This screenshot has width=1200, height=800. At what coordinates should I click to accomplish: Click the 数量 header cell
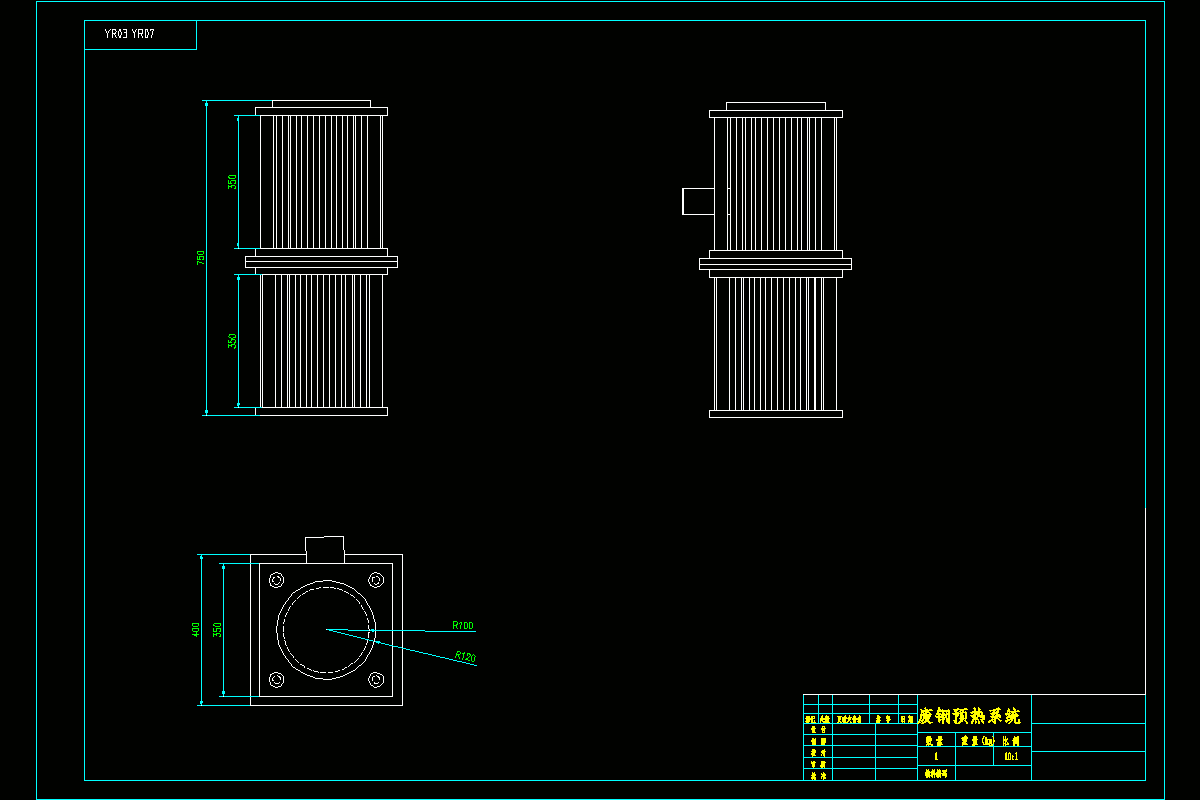coord(934,741)
